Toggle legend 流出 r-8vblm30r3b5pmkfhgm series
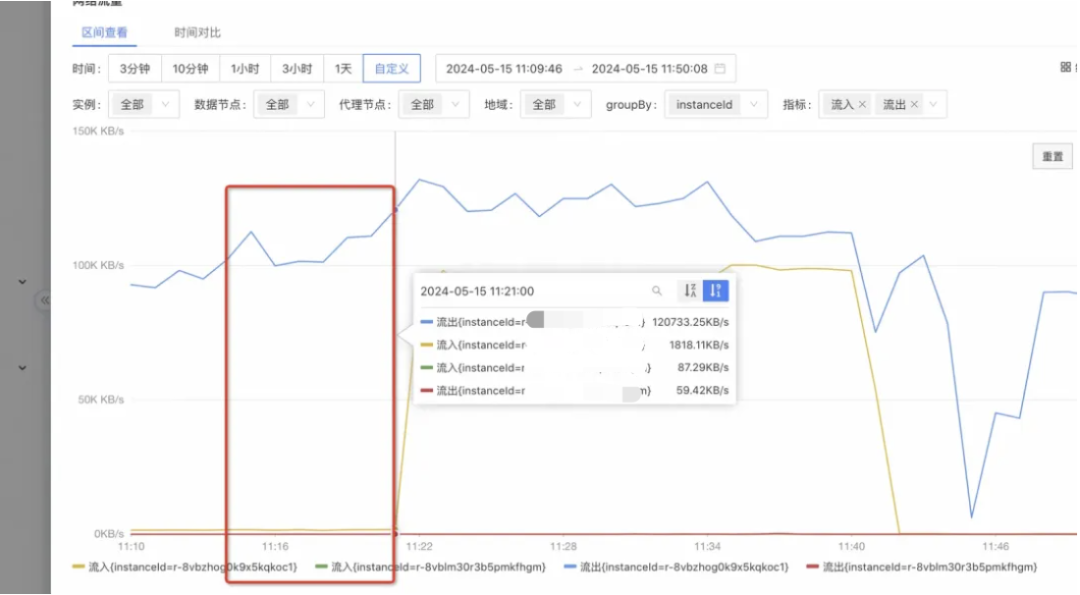 (x=922, y=567)
